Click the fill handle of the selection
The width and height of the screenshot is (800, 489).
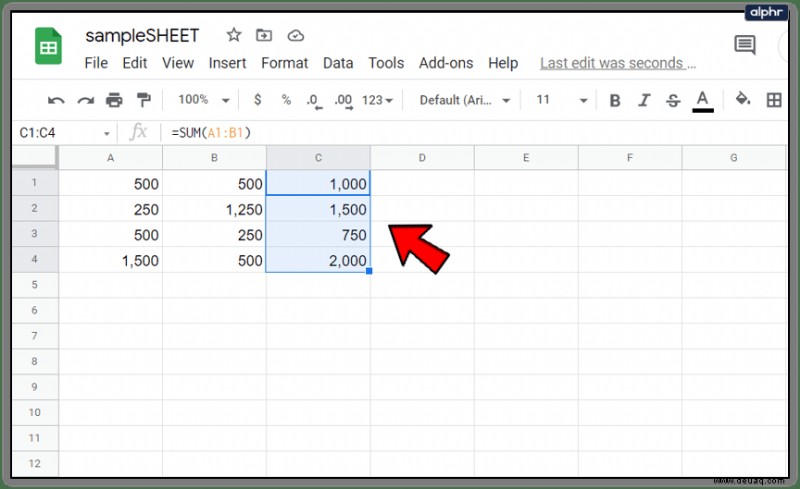pyautogui.click(x=369, y=271)
